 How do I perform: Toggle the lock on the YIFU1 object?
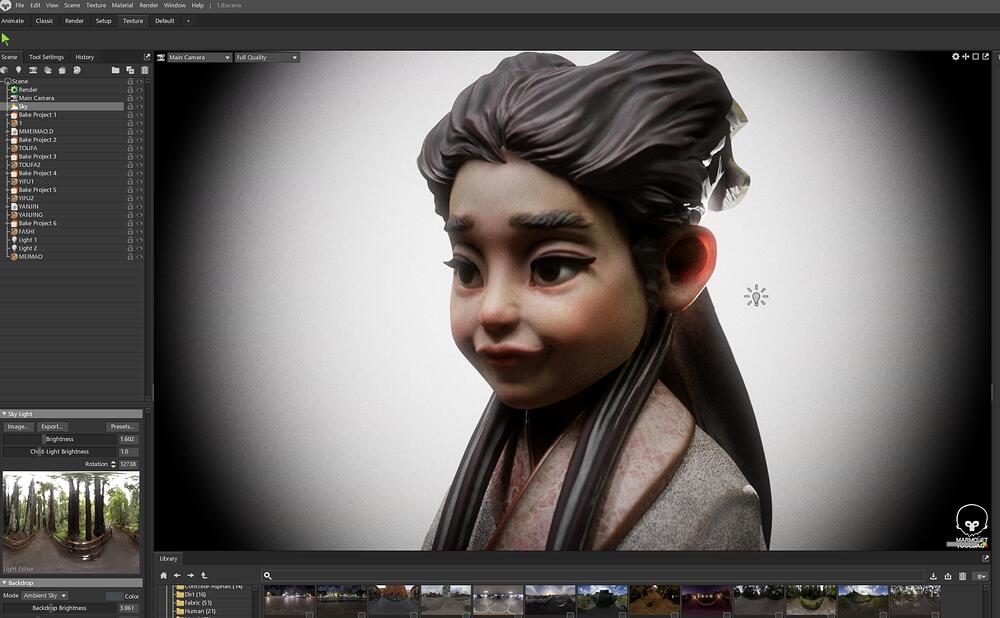coord(130,182)
